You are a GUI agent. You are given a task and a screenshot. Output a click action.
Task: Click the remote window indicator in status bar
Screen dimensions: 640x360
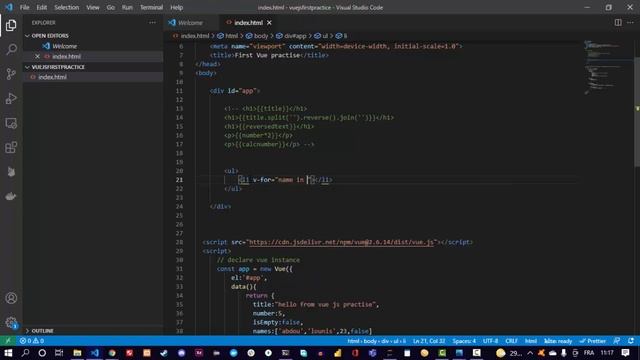(x=8, y=341)
